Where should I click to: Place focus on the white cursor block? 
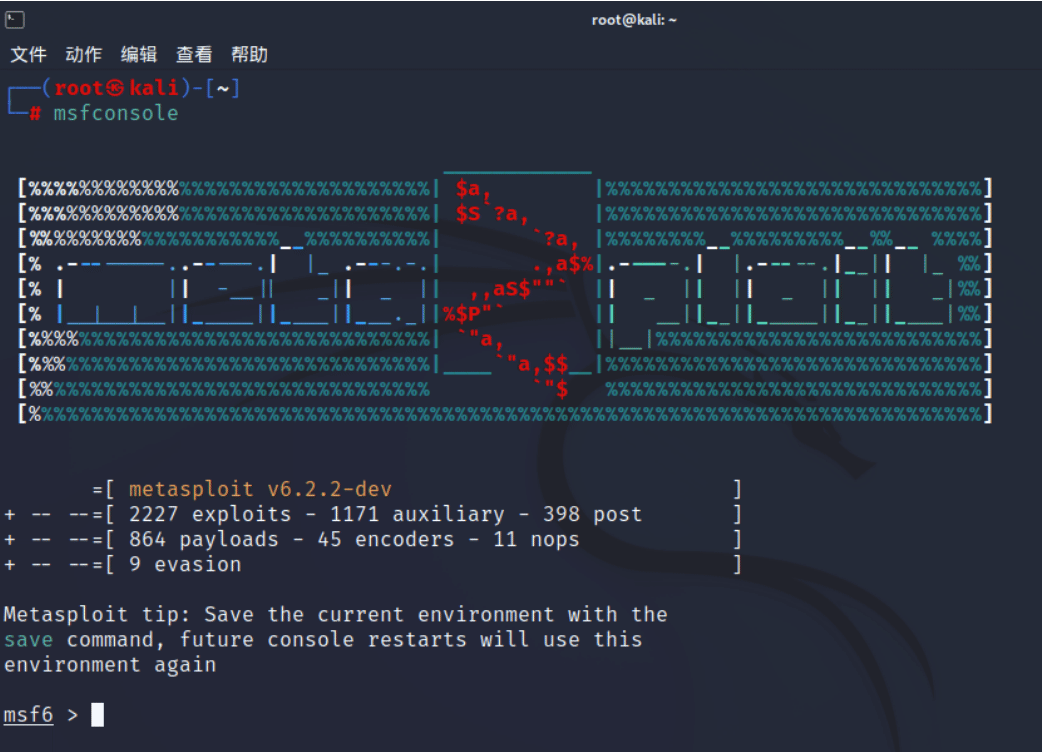click(x=98, y=715)
